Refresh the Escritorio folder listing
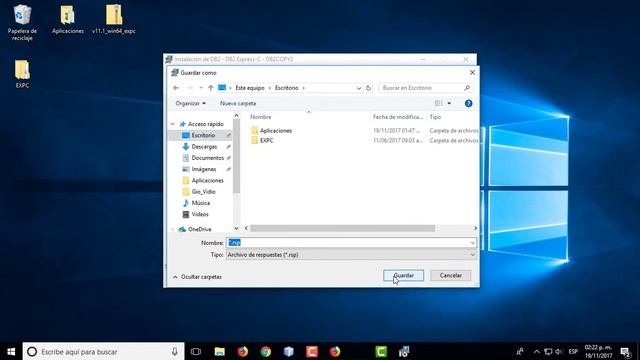This screenshot has height=360, width=640. point(368,88)
